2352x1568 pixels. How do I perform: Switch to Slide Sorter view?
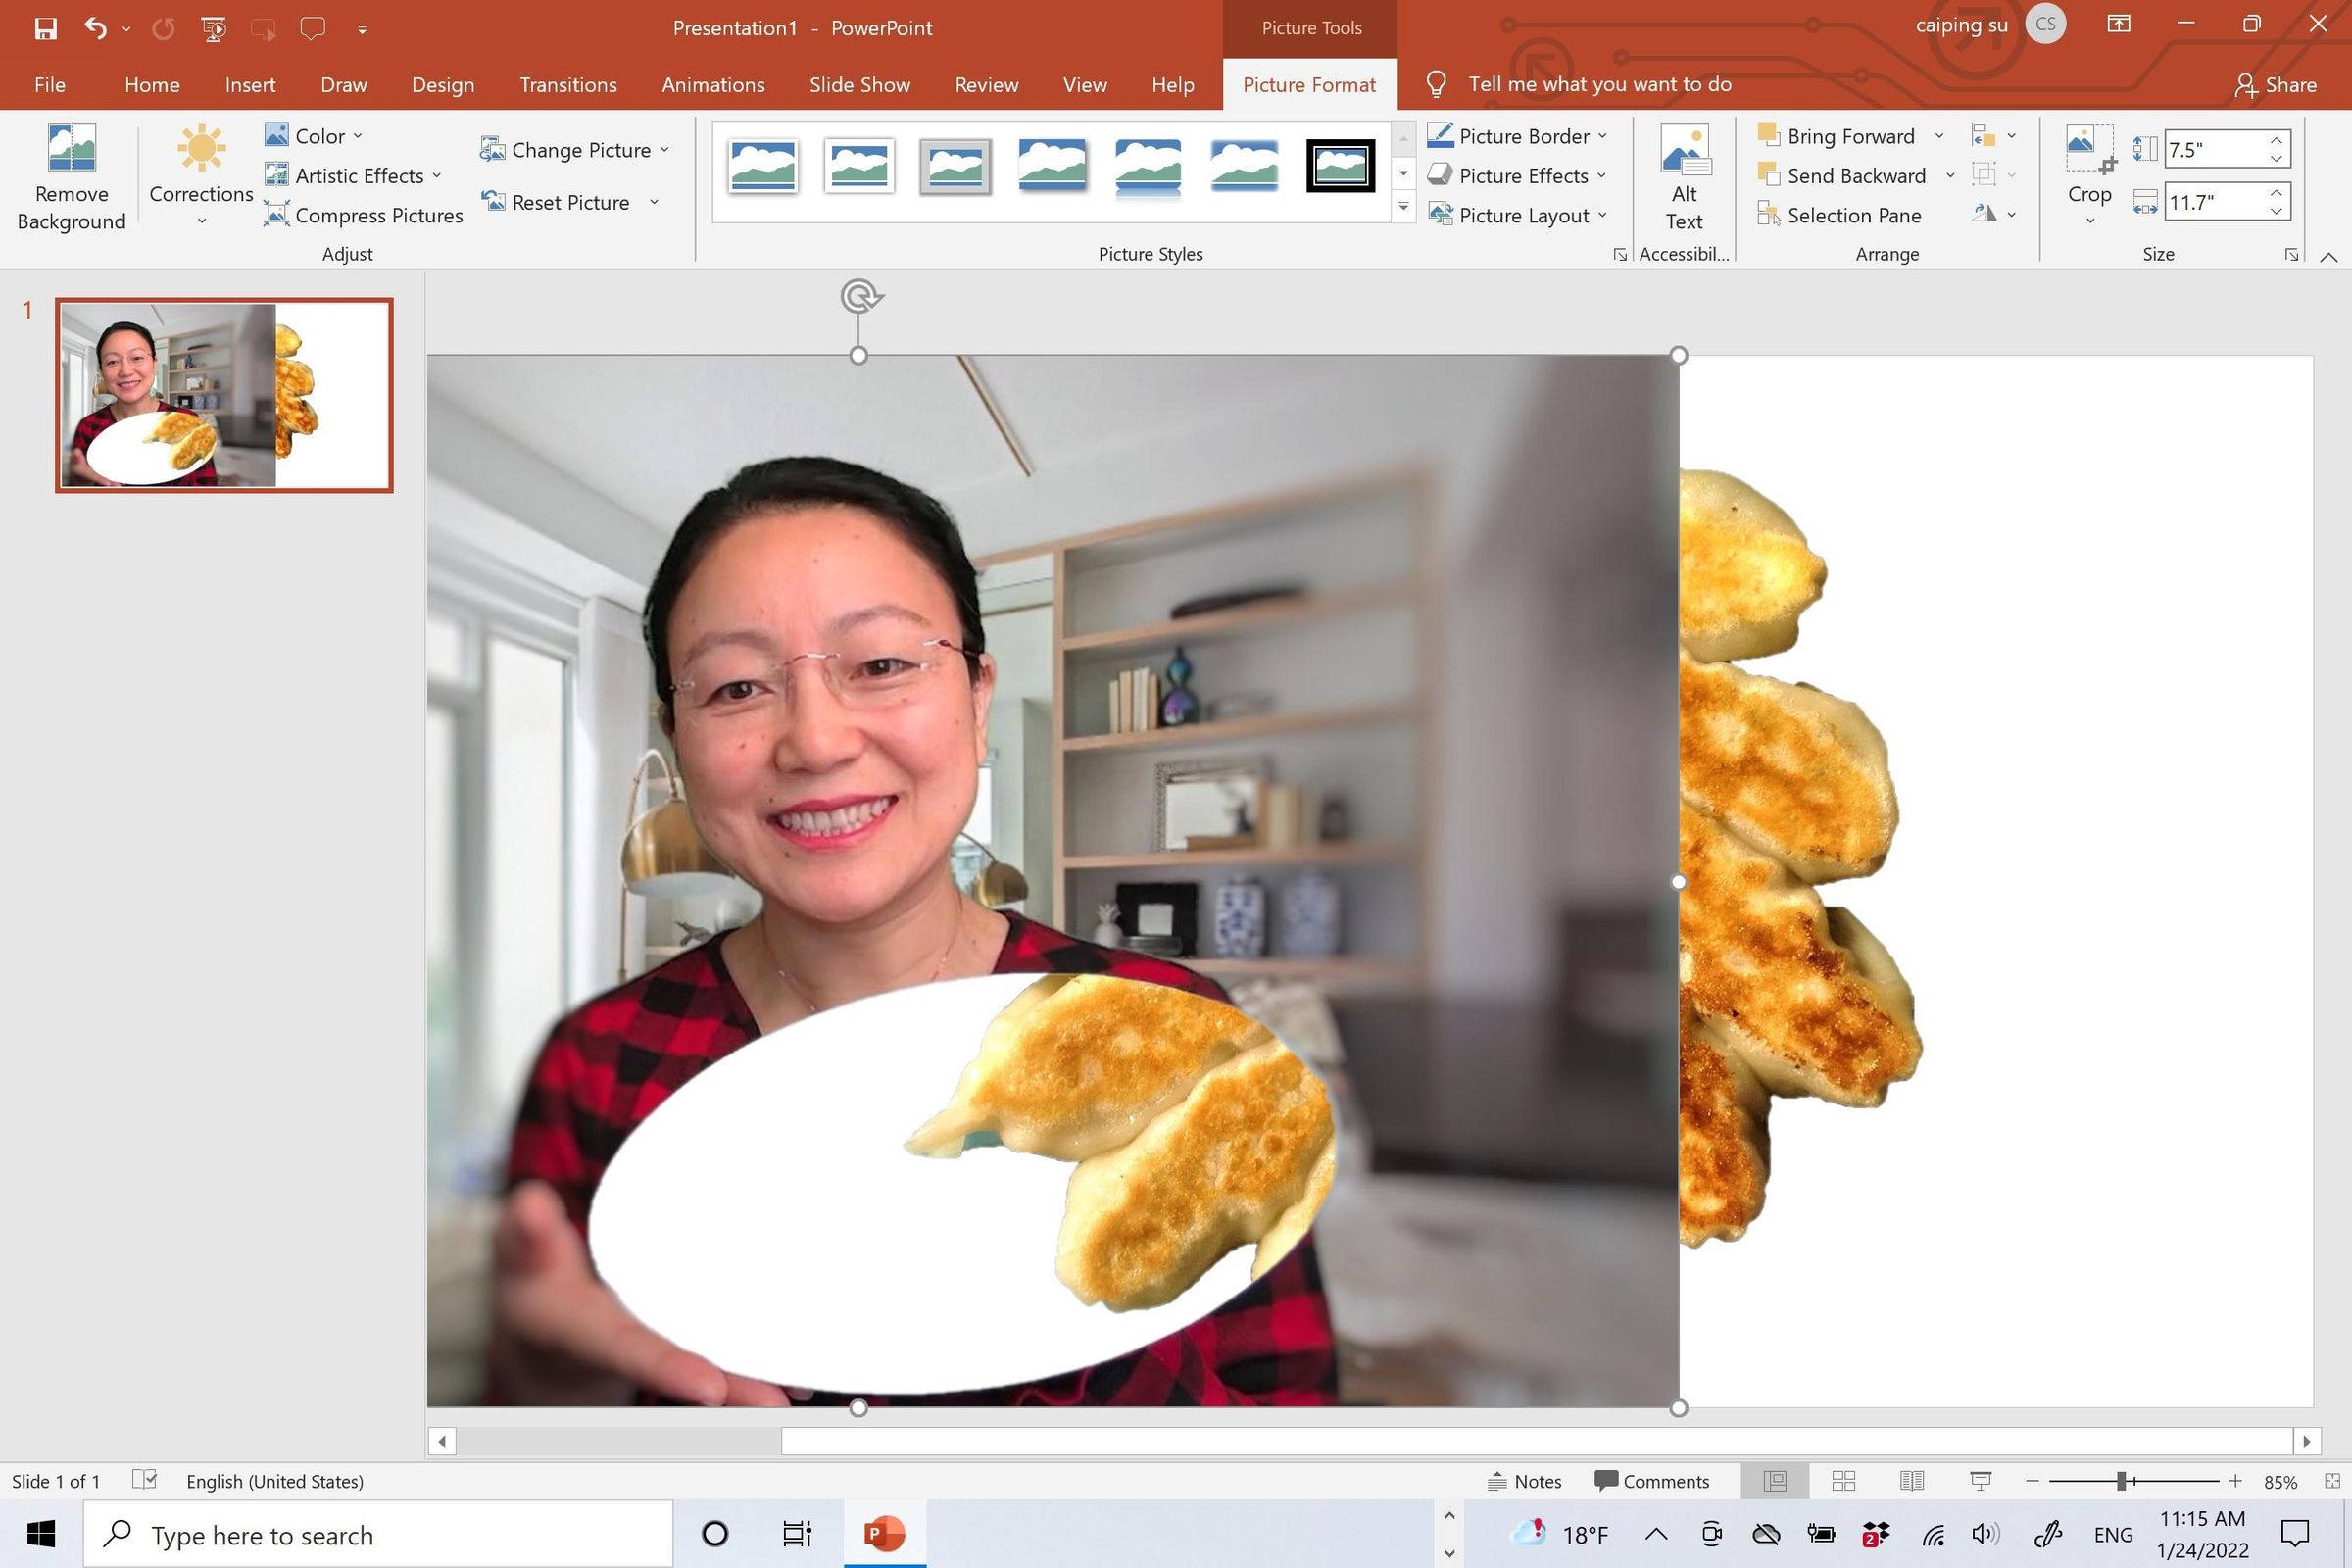[1843, 1481]
